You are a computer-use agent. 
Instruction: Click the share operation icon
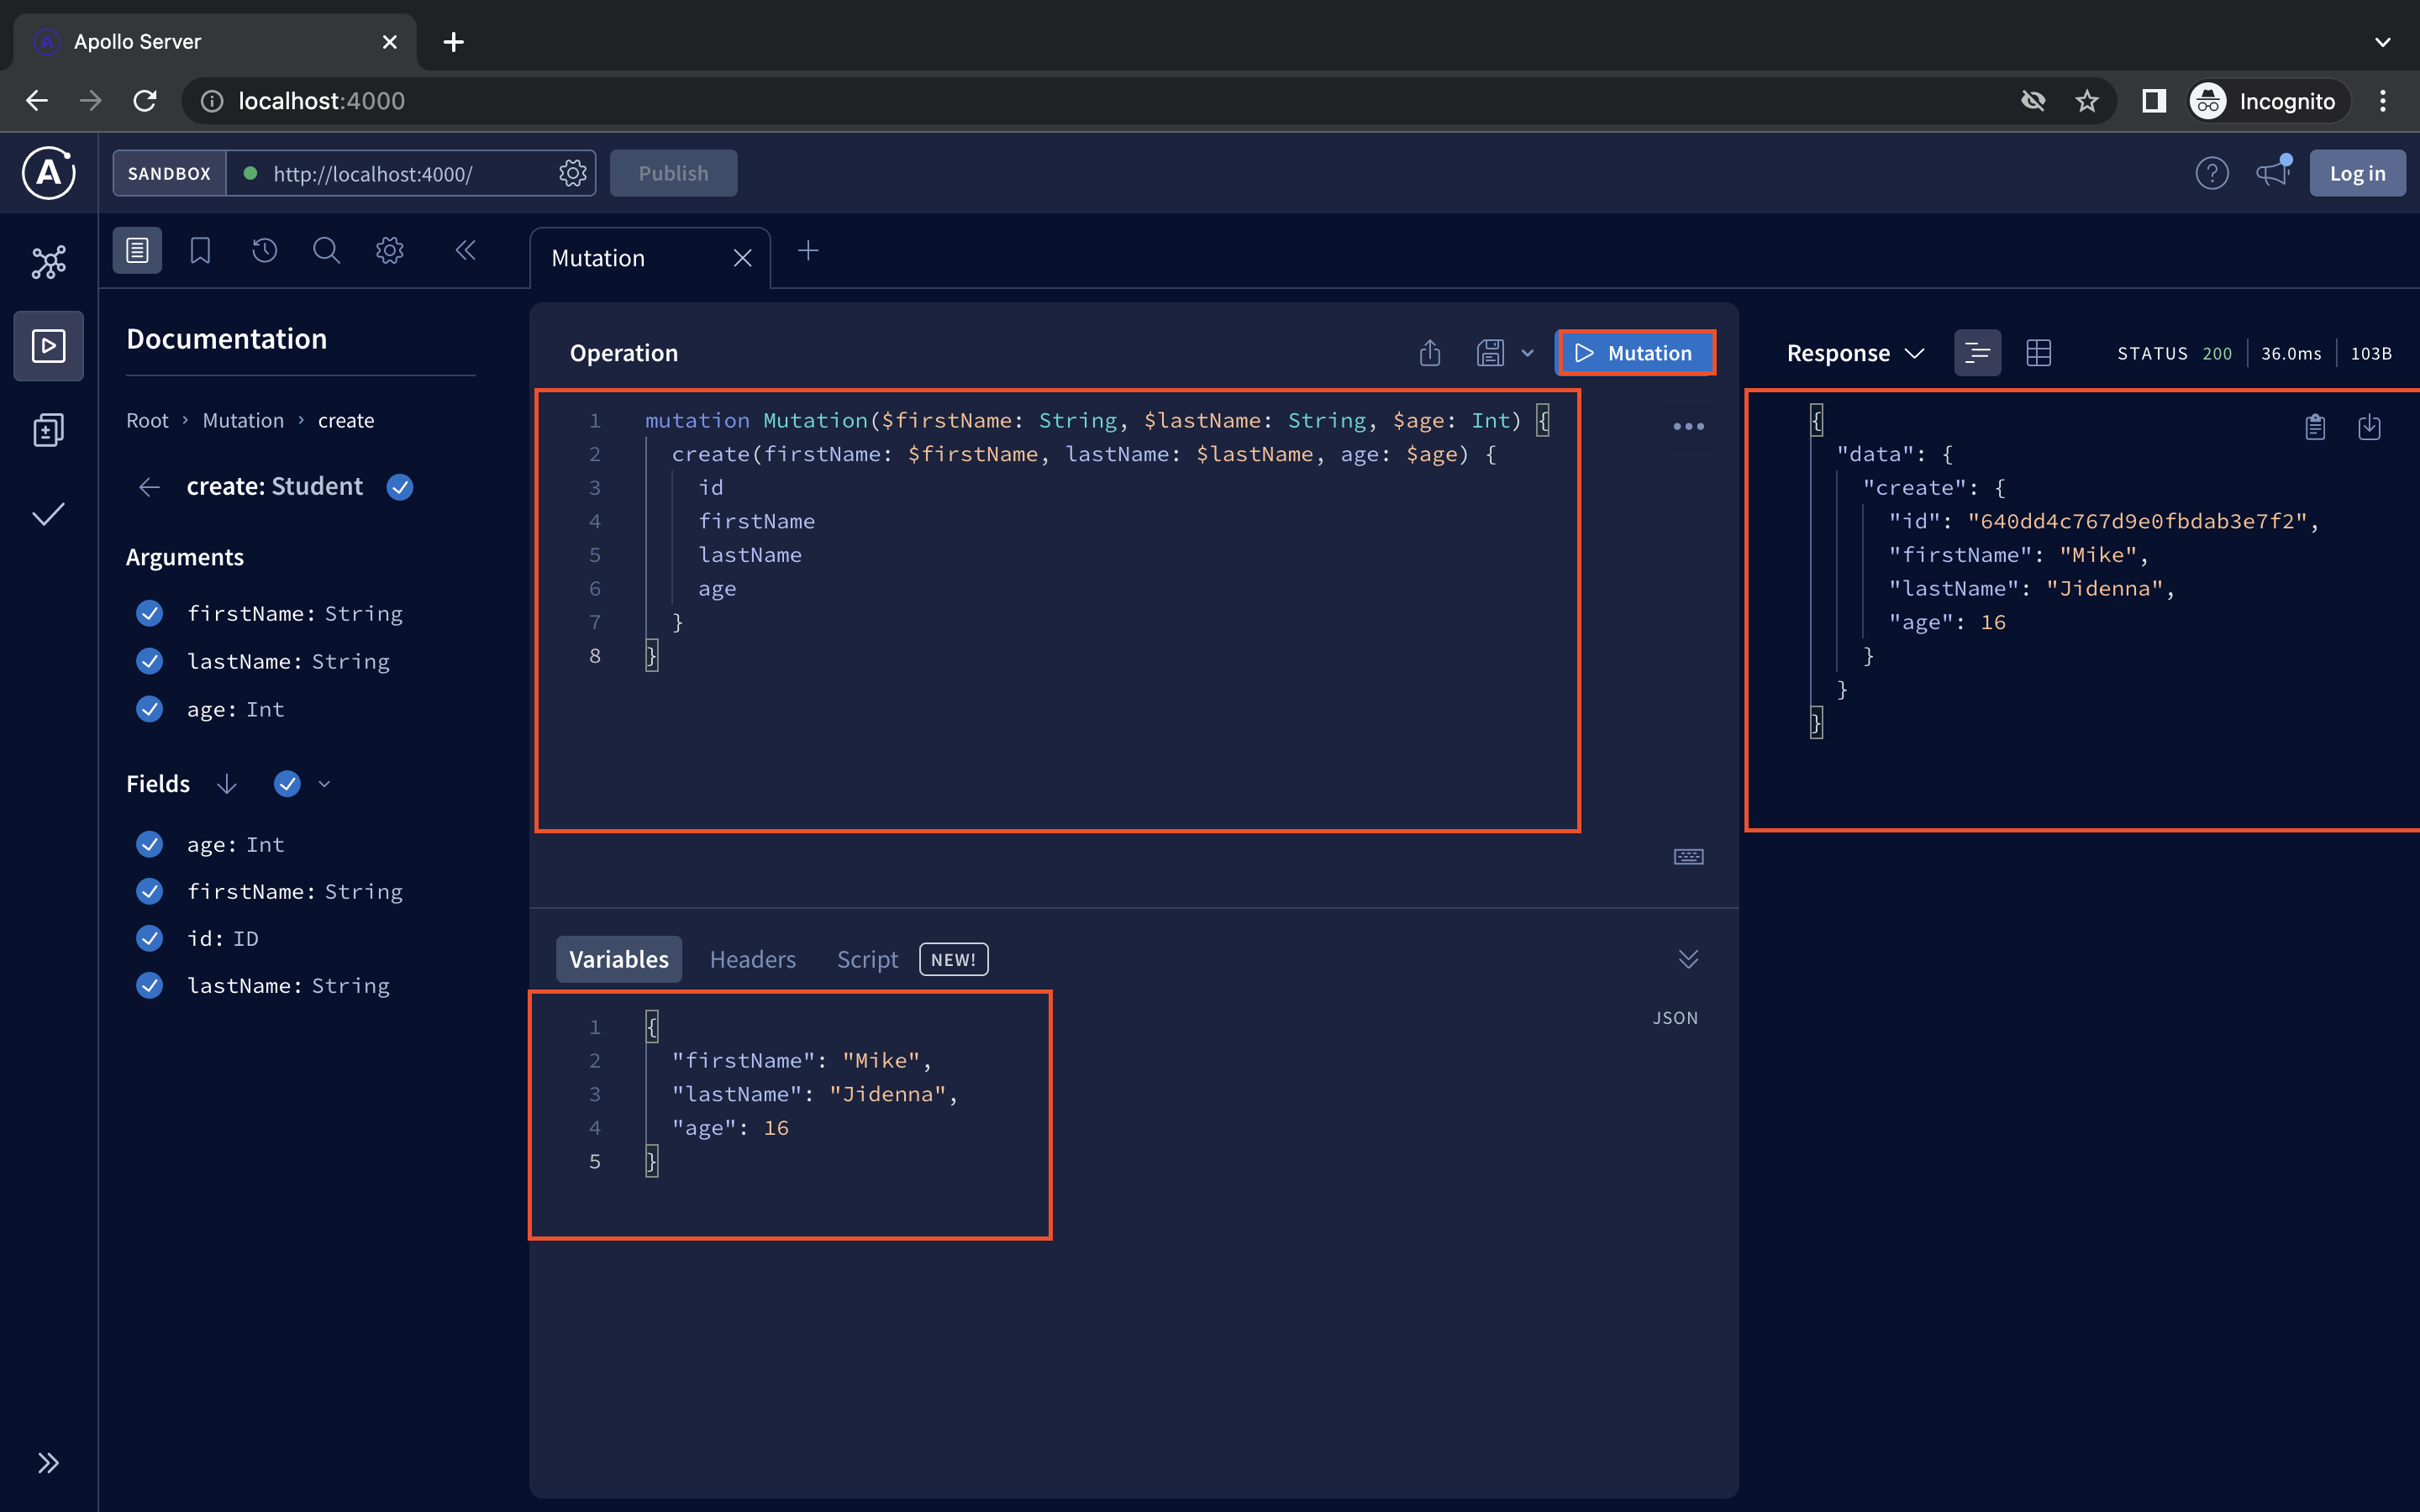[x=1430, y=353]
